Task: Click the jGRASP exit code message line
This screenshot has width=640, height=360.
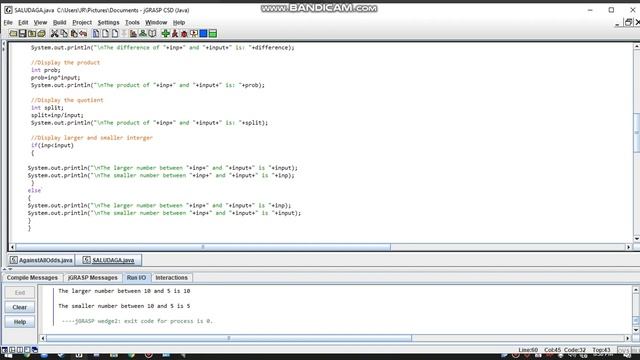Action: coord(137,321)
